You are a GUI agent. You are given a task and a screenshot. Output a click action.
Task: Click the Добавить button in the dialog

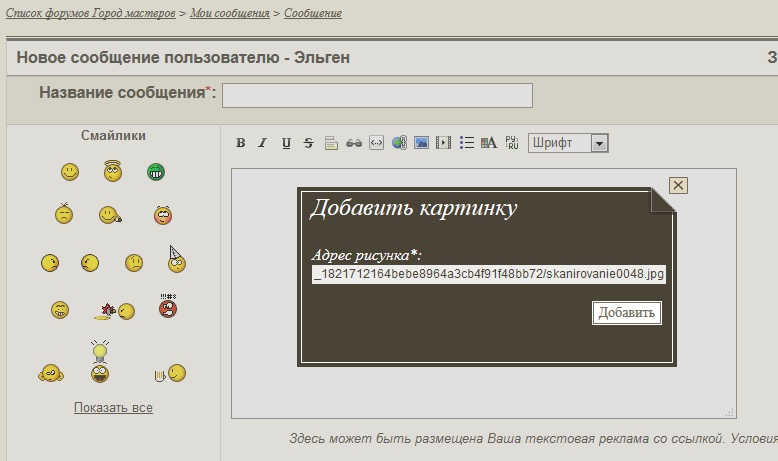[627, 313]
